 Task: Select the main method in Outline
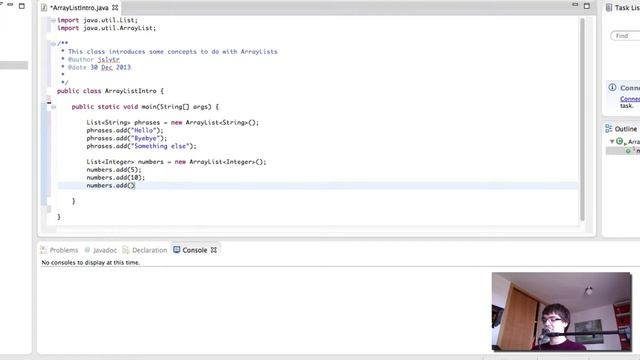623,151
